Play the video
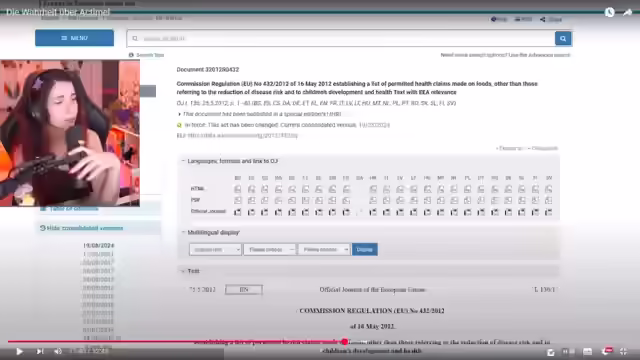The width and height of the screenshot is (640, 360). coord(19,351)
